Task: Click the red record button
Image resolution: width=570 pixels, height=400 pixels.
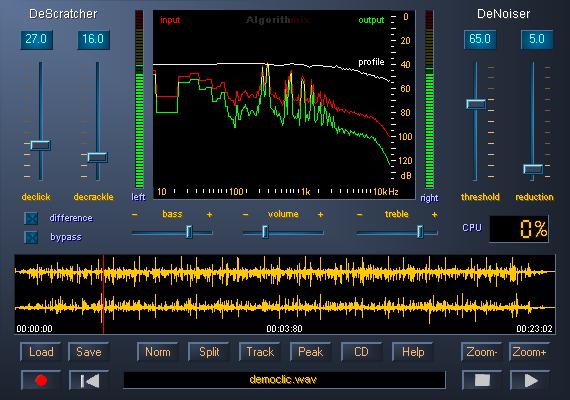Action: [41, 380]
